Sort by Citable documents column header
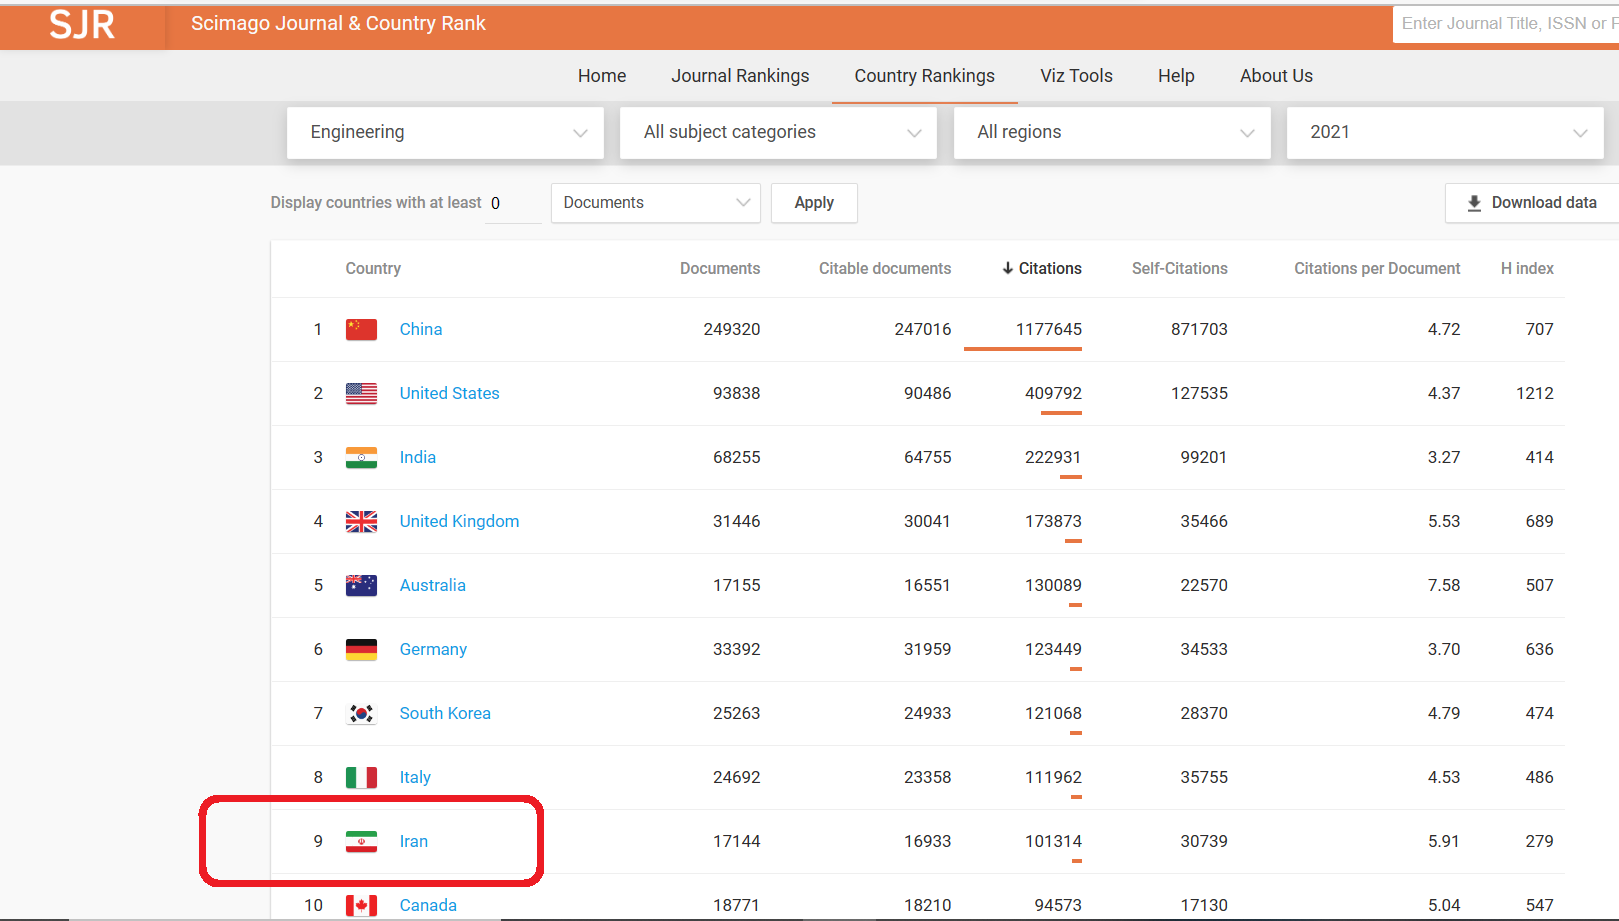The height and width of the screenshot is (921, 1619). (x=885, y=268)
